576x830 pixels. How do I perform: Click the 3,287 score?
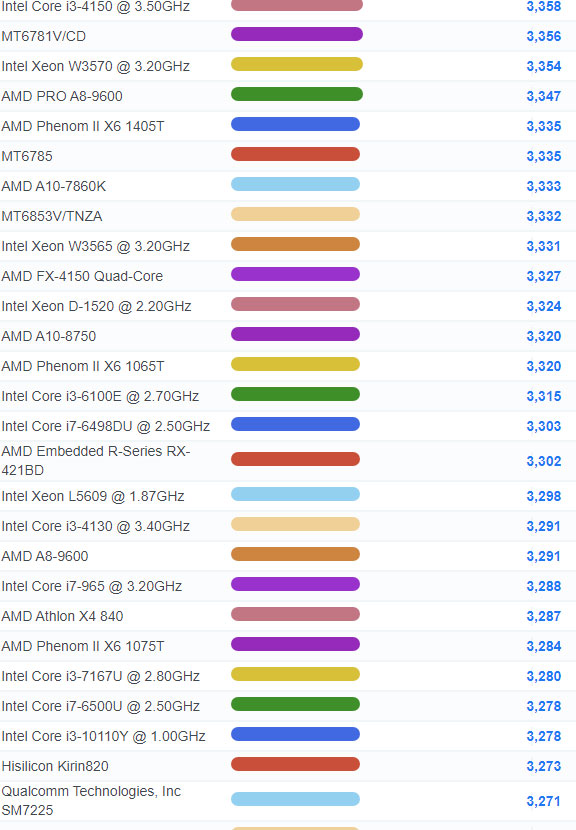pos(544,616)
